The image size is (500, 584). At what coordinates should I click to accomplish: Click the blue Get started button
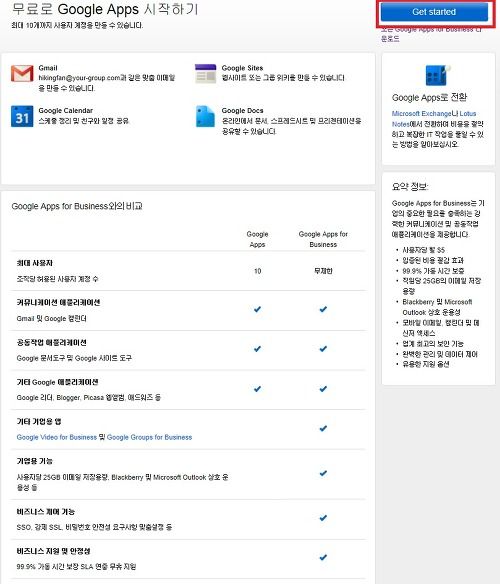point(434,12)
